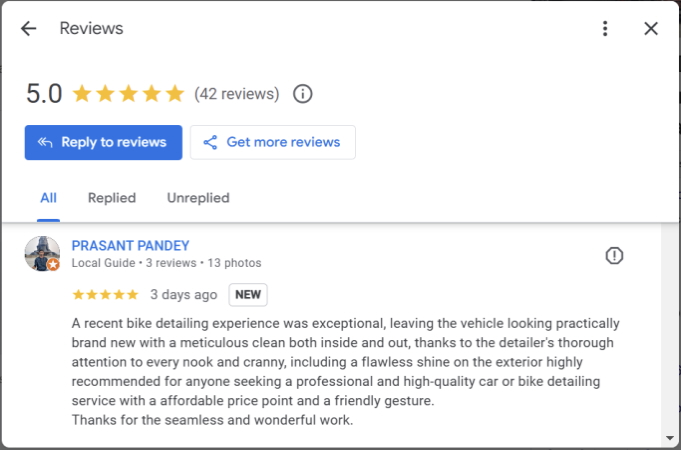Switch to the Replied tab

coord(112,198)
